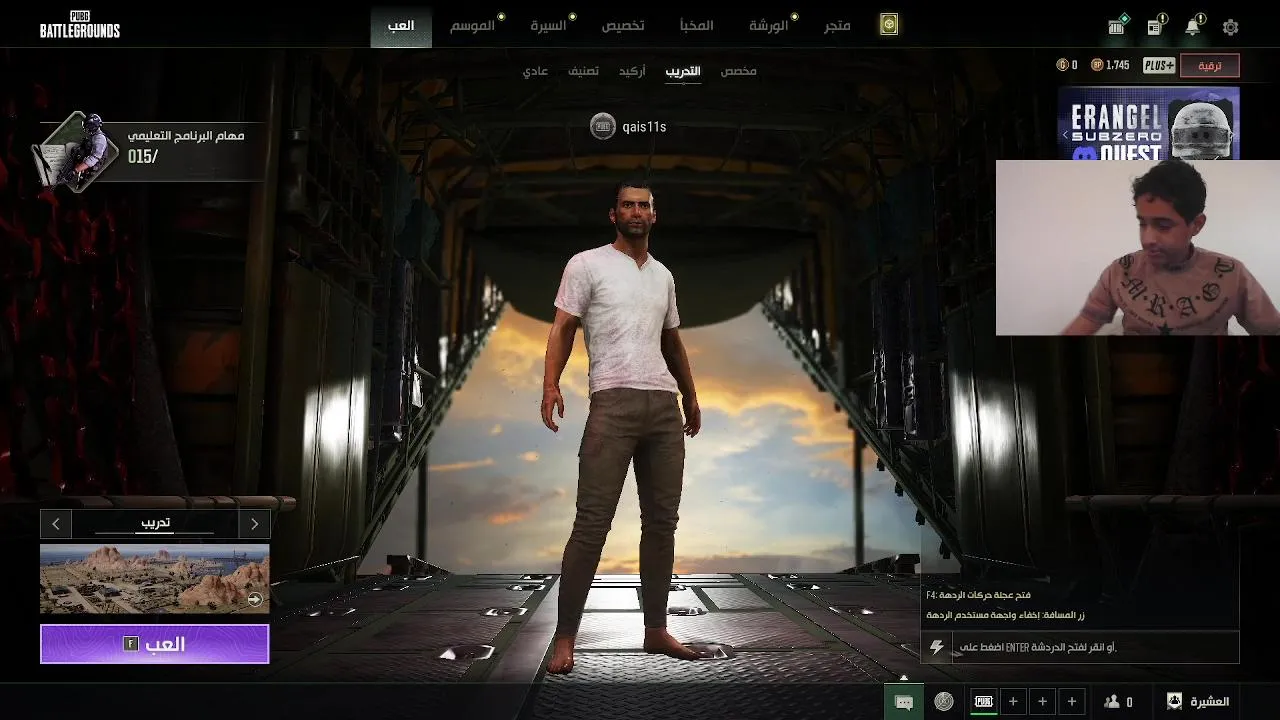Expand chat with small triangle above chat button
This screenshot has height=720, width=1280.
click(x=904, y=679)
